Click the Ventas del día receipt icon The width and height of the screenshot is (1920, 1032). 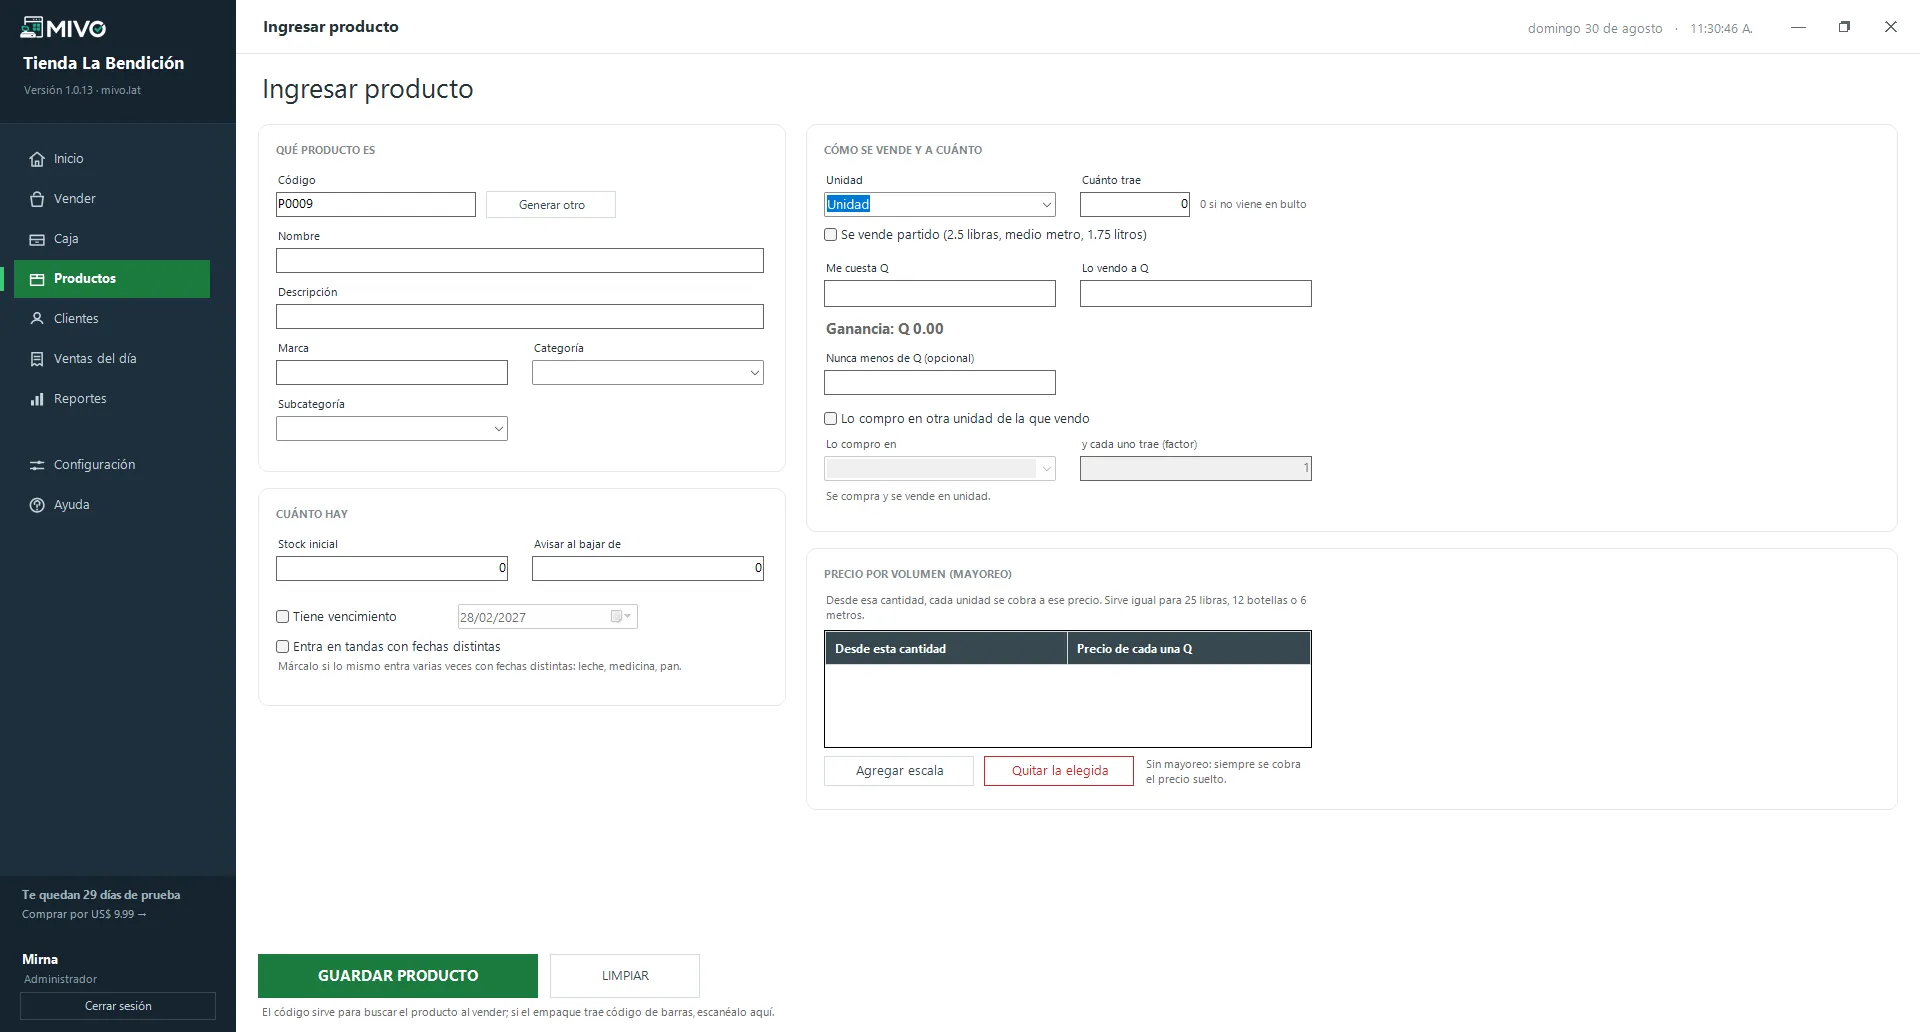click(x=37, y=359)
